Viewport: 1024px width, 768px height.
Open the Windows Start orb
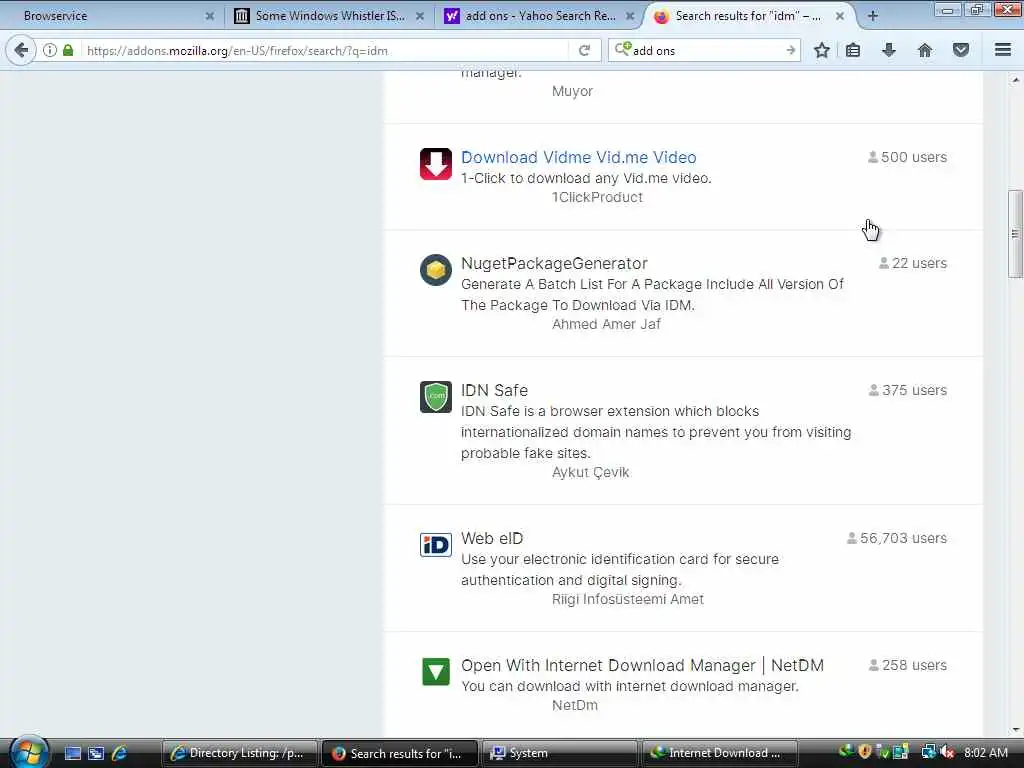27,752
